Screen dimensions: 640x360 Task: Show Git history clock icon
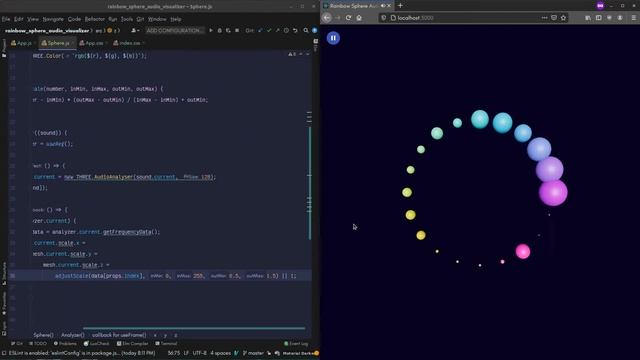(x=286, y=31)
